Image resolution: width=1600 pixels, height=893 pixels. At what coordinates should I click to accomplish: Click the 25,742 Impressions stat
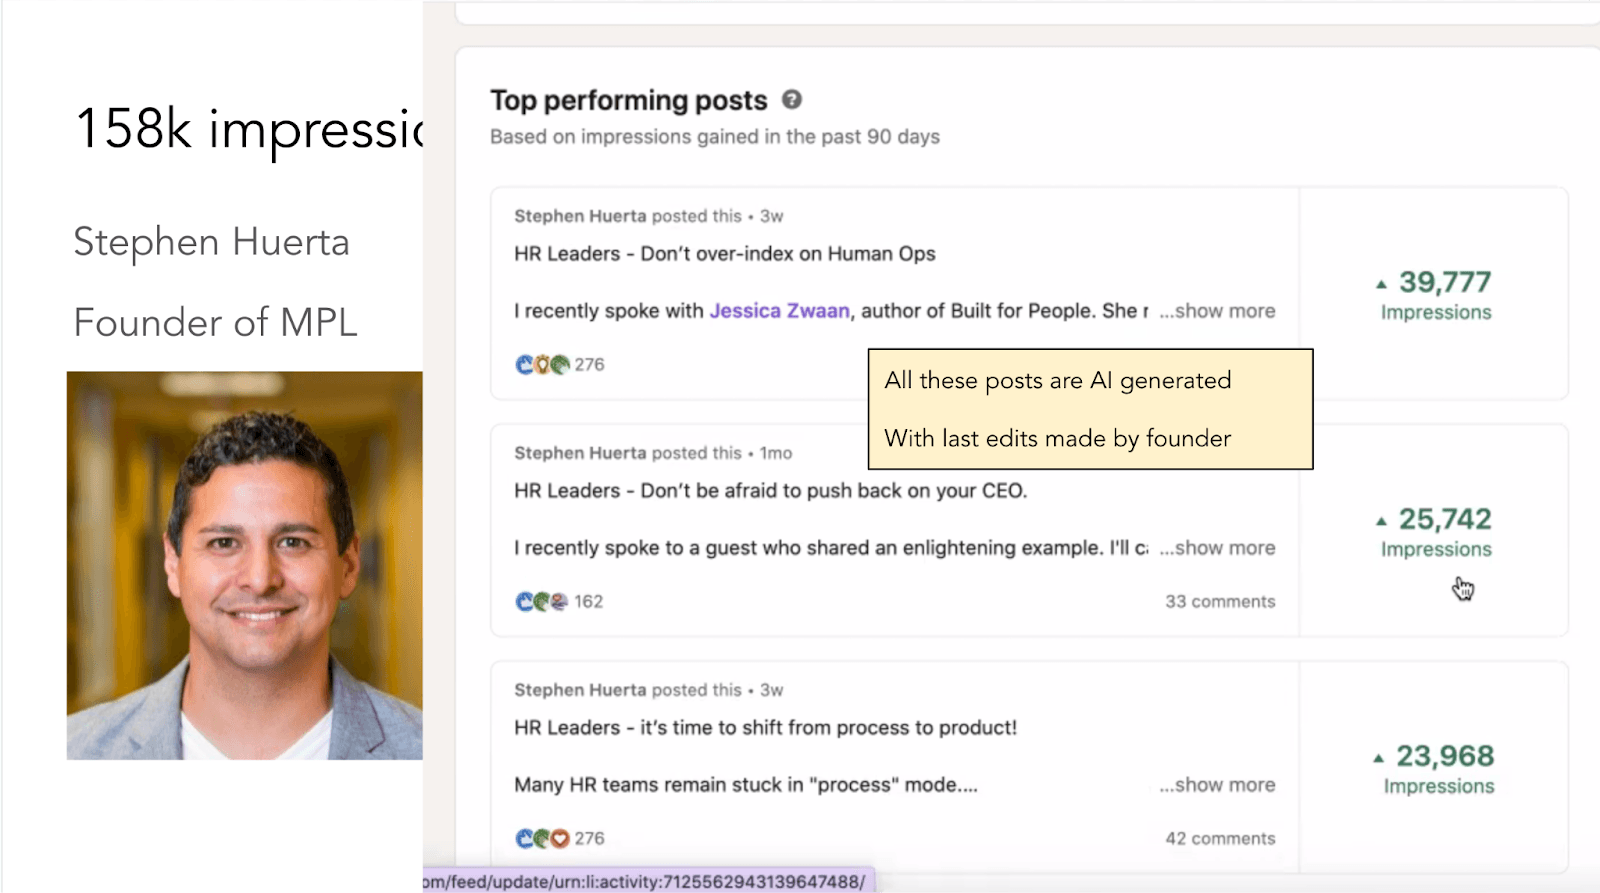1436,532
